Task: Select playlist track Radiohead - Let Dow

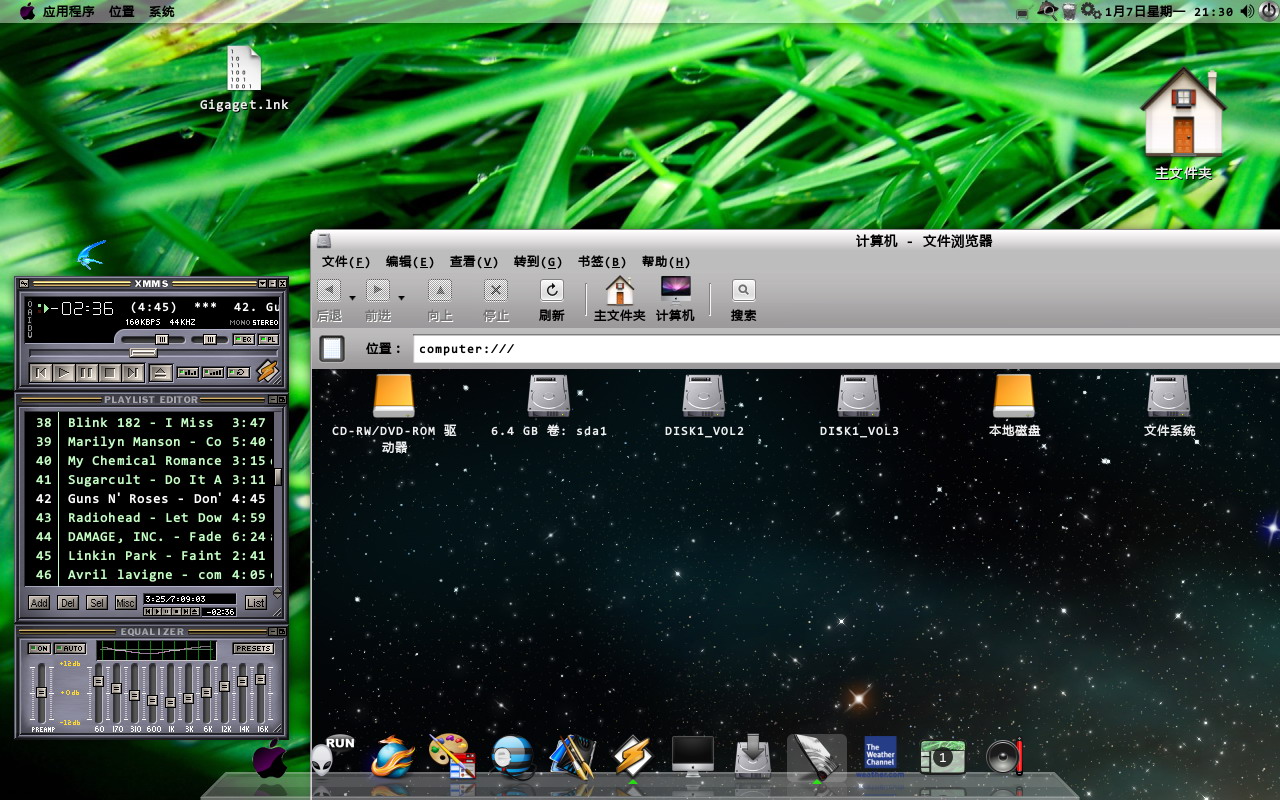Action: point(150,518)
